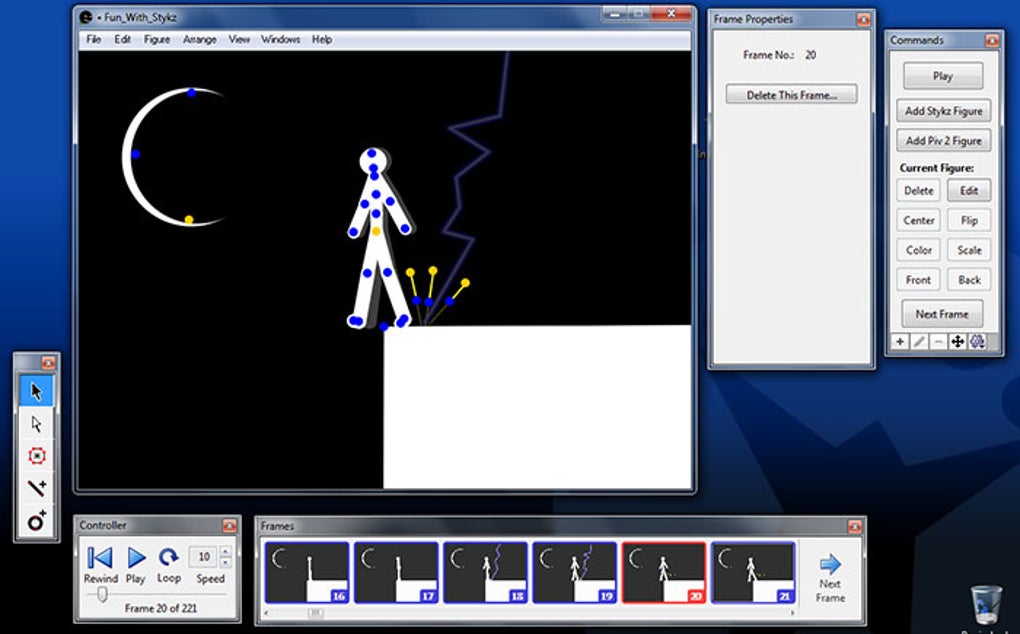The height and width of the screenshot is (634, 1020).
Task: Close the Frame Properties panel
Action: (863, 20)
